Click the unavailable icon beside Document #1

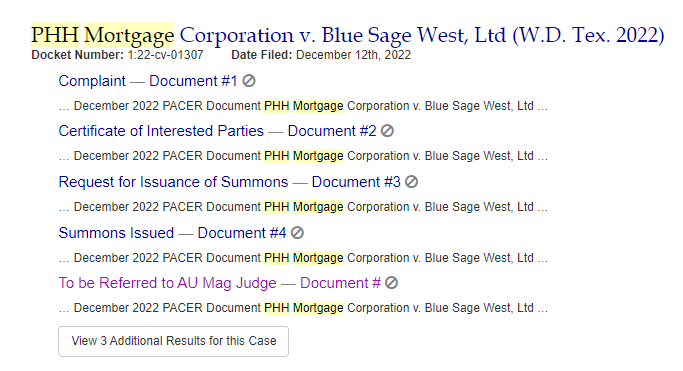249,81
